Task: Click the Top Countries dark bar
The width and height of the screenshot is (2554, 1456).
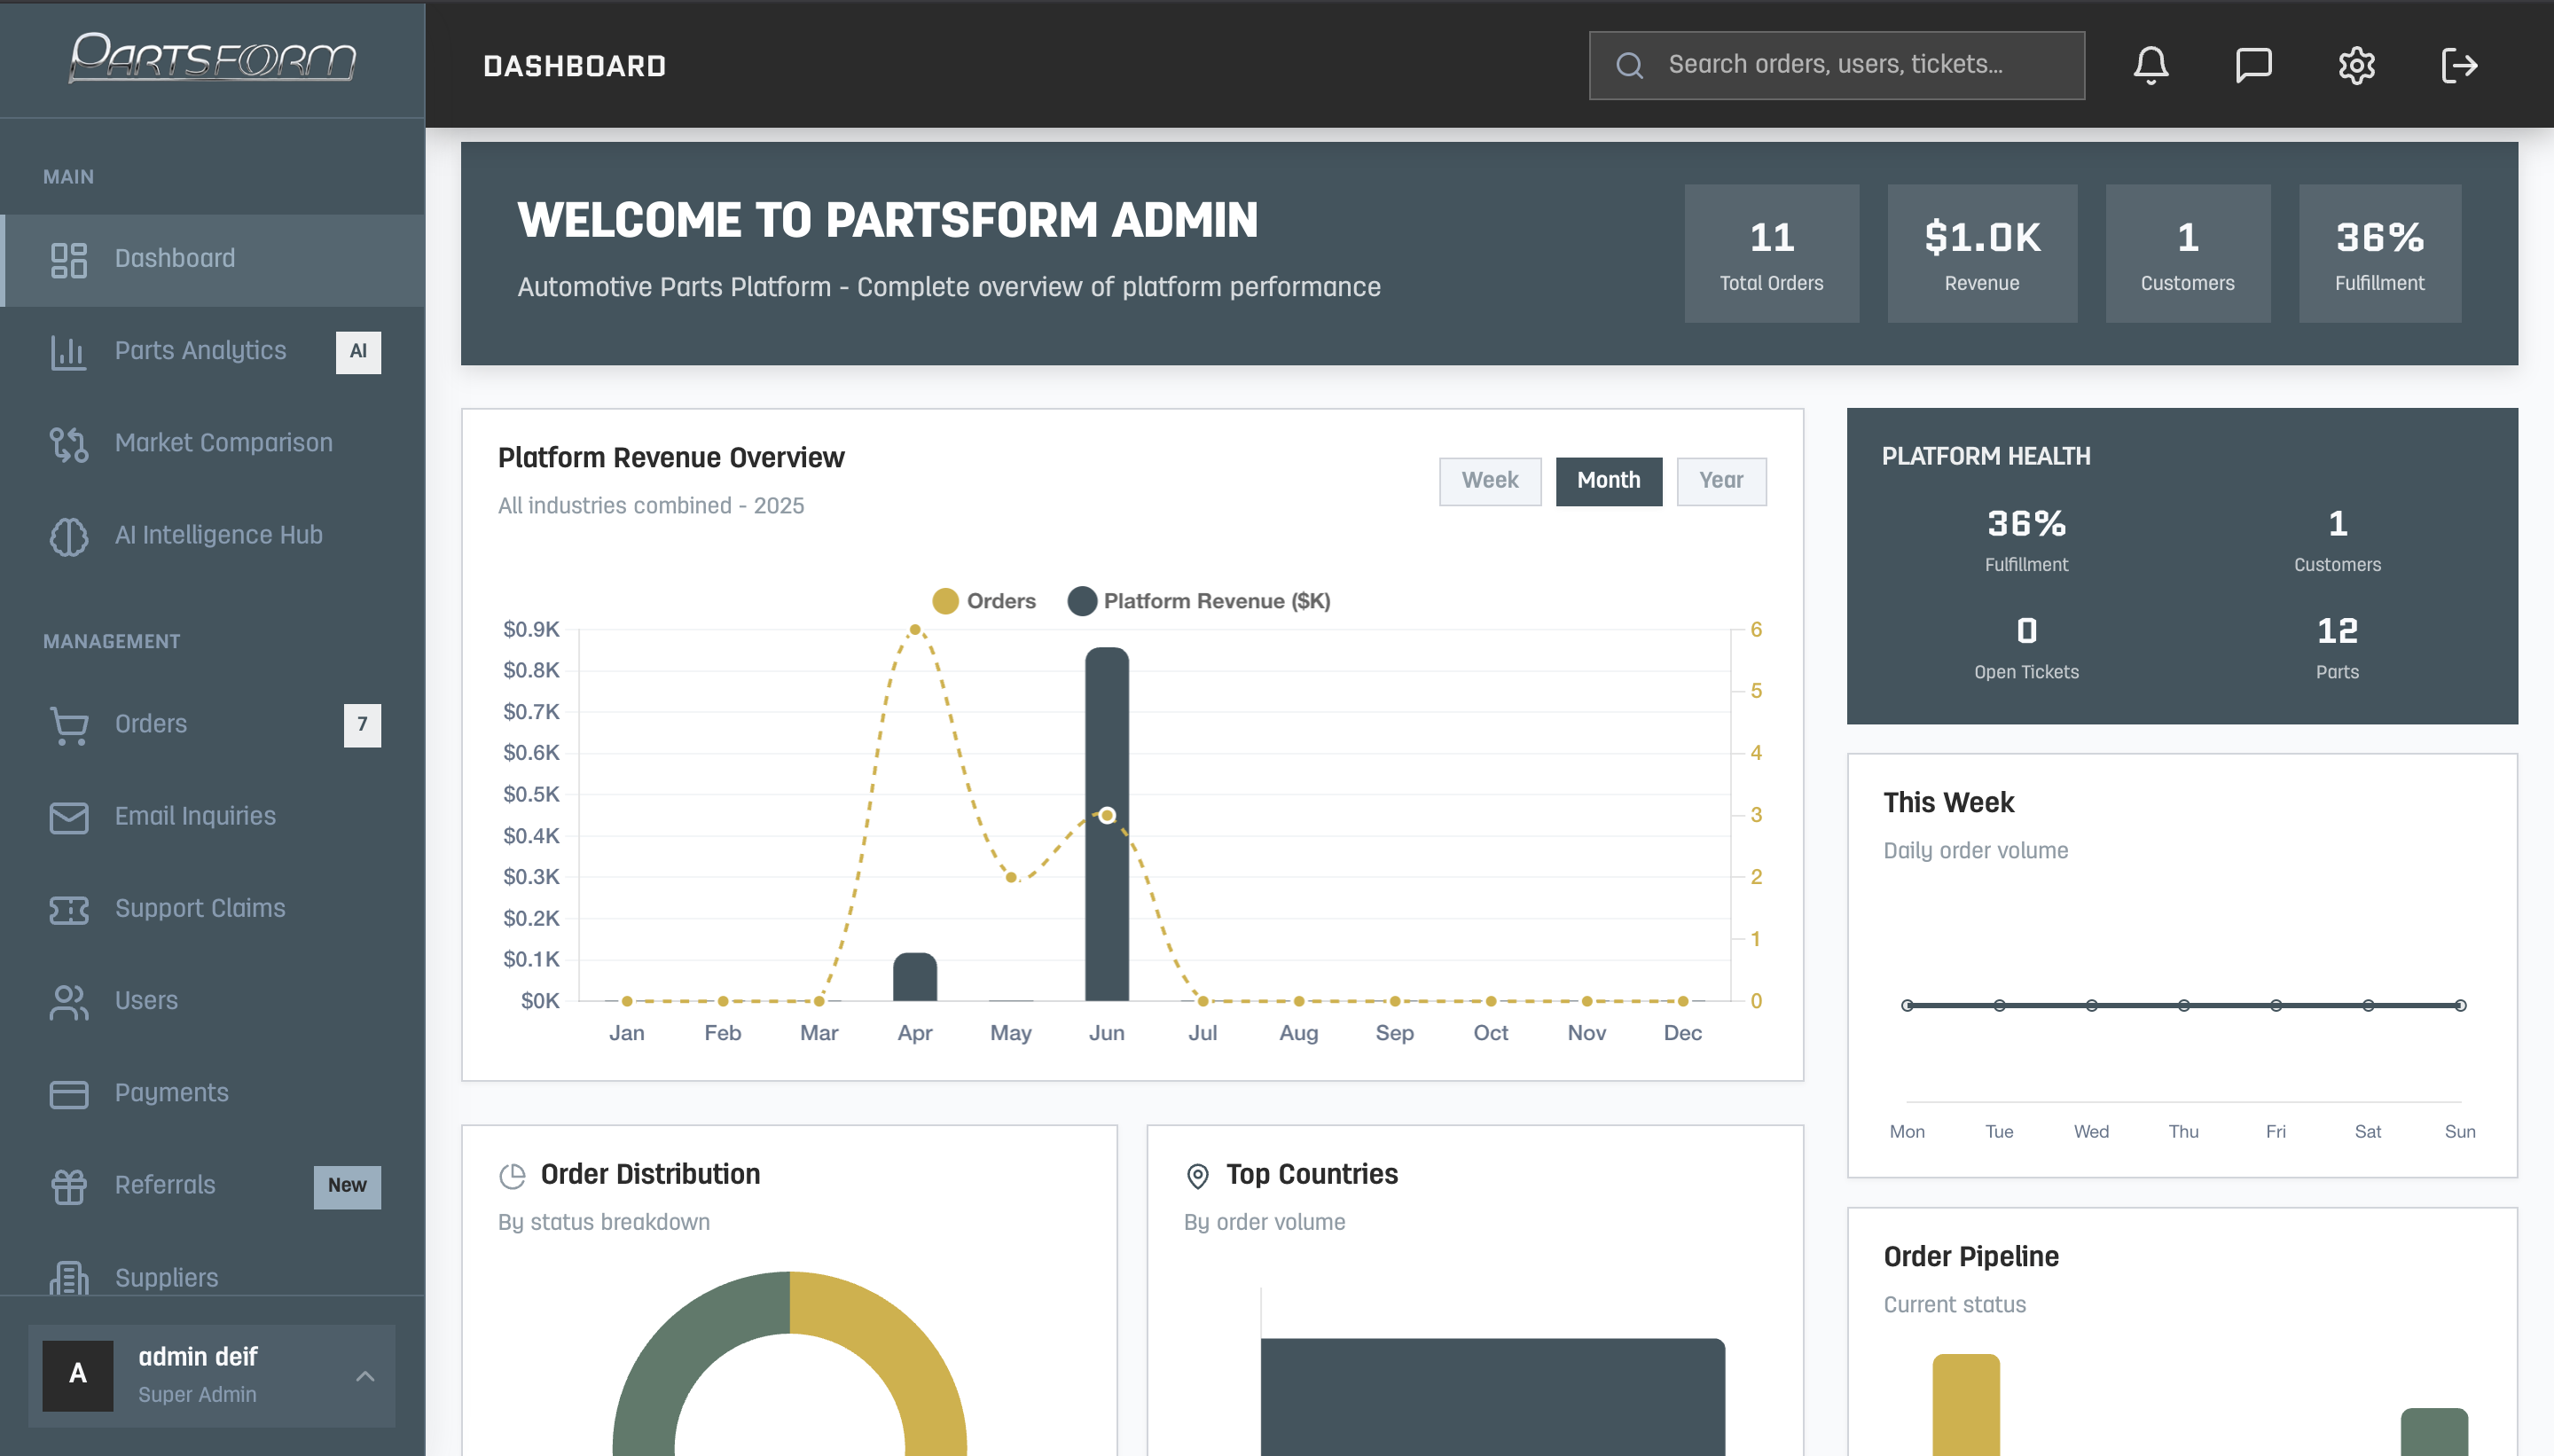Action: click(x=1492, y=1397)
